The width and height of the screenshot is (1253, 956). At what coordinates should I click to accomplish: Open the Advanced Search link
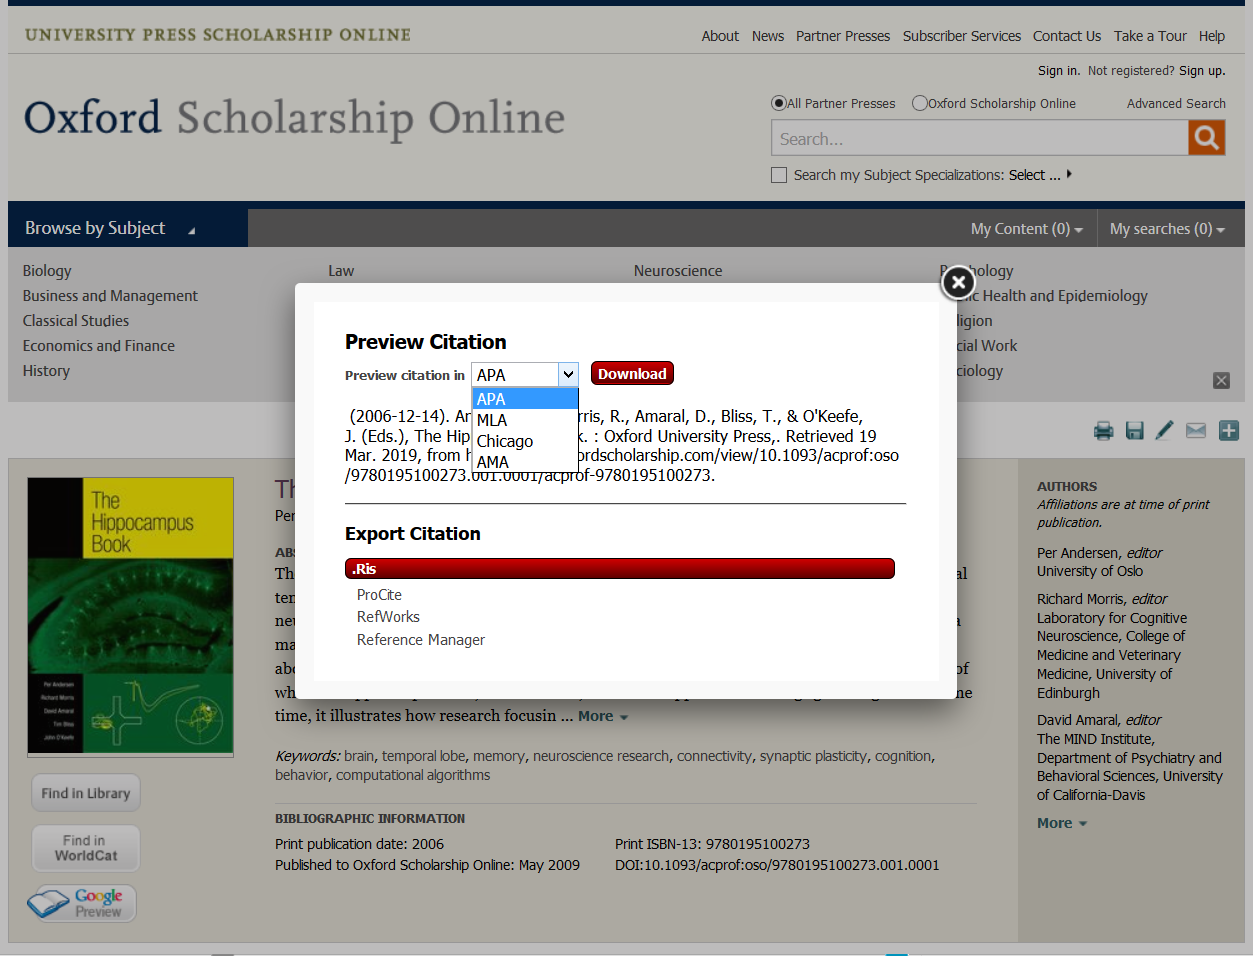click(1176, 103)
